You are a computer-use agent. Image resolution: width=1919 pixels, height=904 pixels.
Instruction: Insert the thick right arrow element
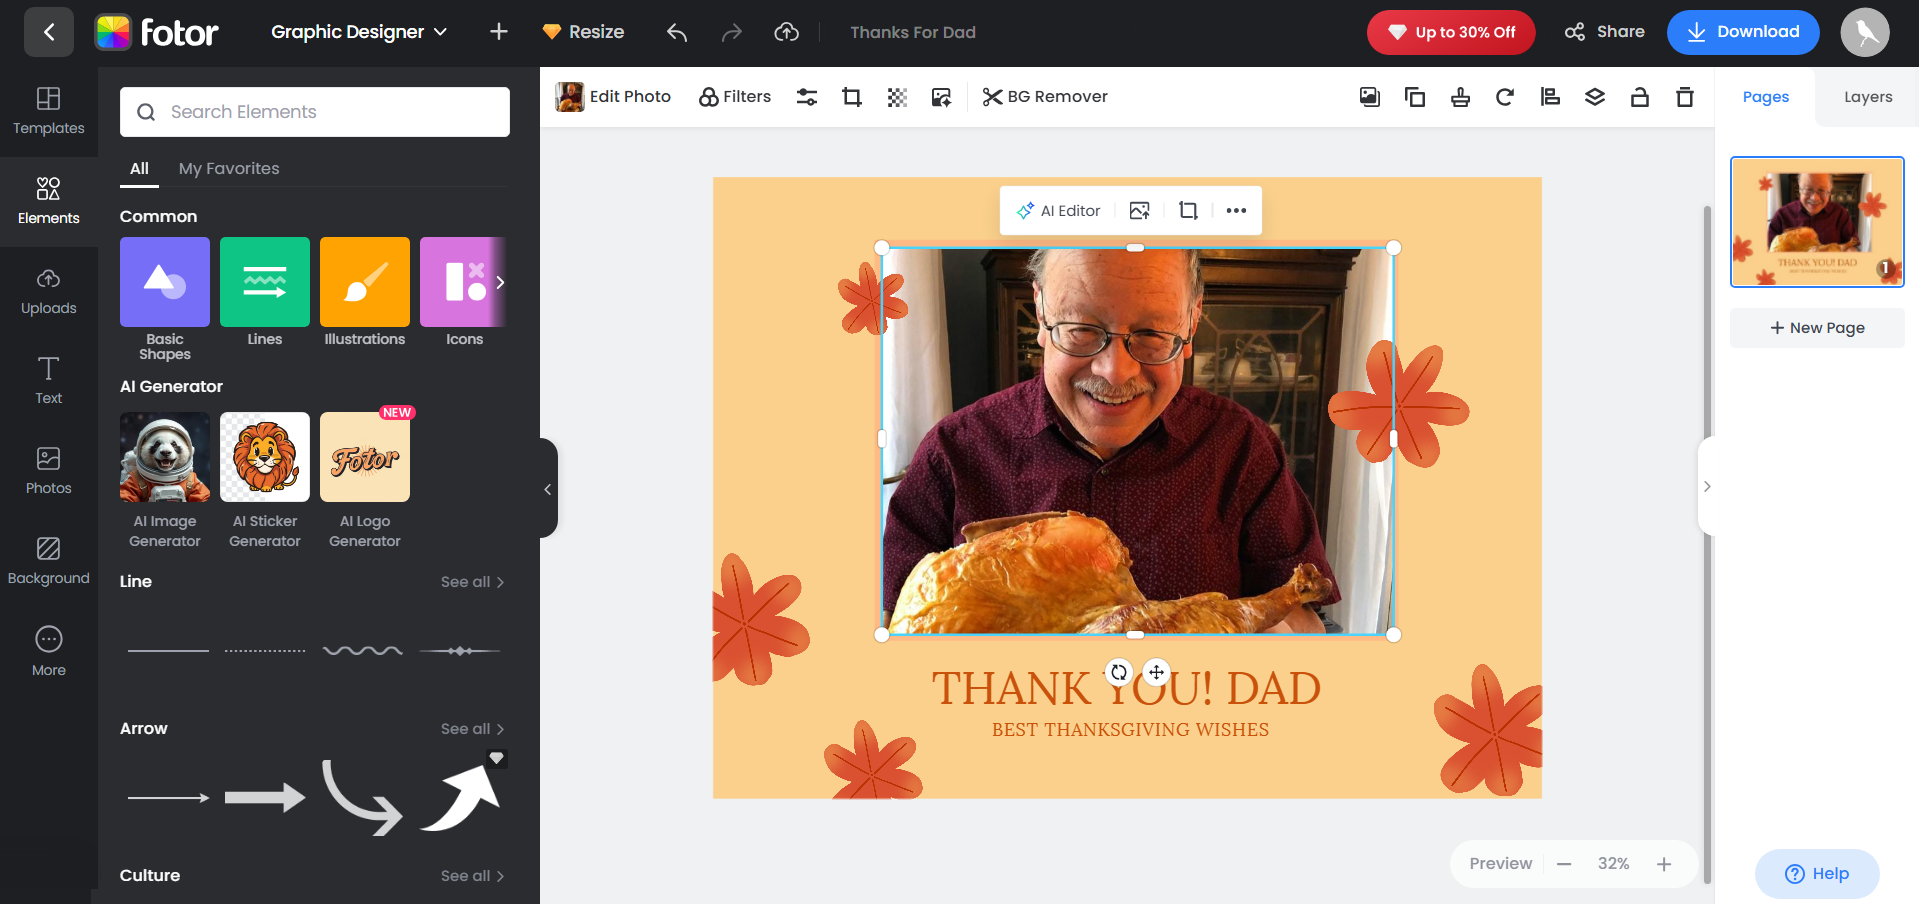click(265, 797)
